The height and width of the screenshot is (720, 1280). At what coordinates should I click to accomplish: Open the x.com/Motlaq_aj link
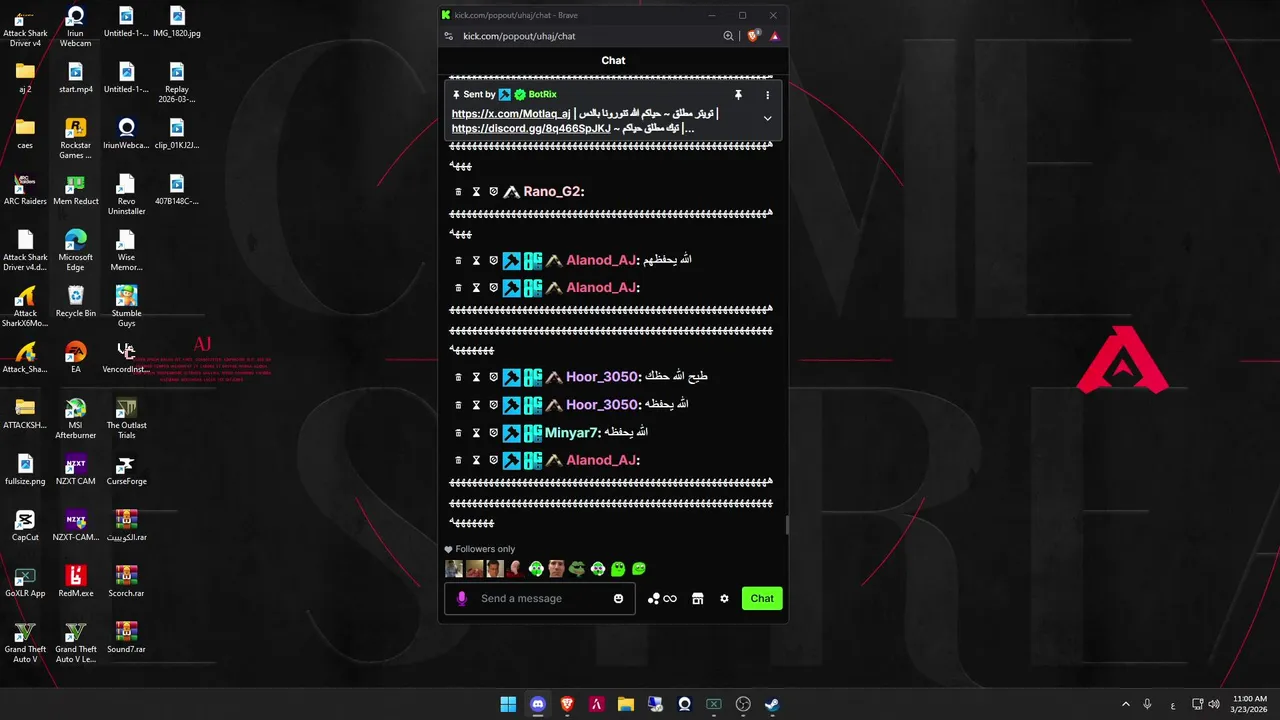[x=511, y=114]
